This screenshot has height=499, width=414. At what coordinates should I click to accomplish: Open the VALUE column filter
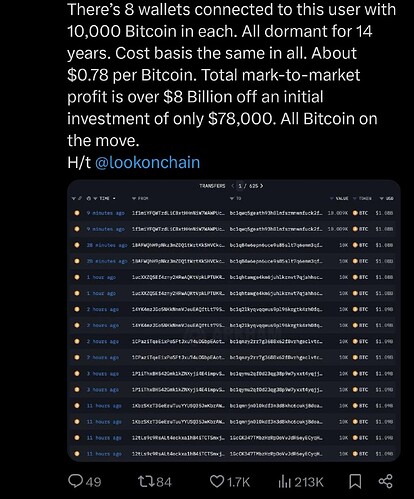tap(339, 198)
